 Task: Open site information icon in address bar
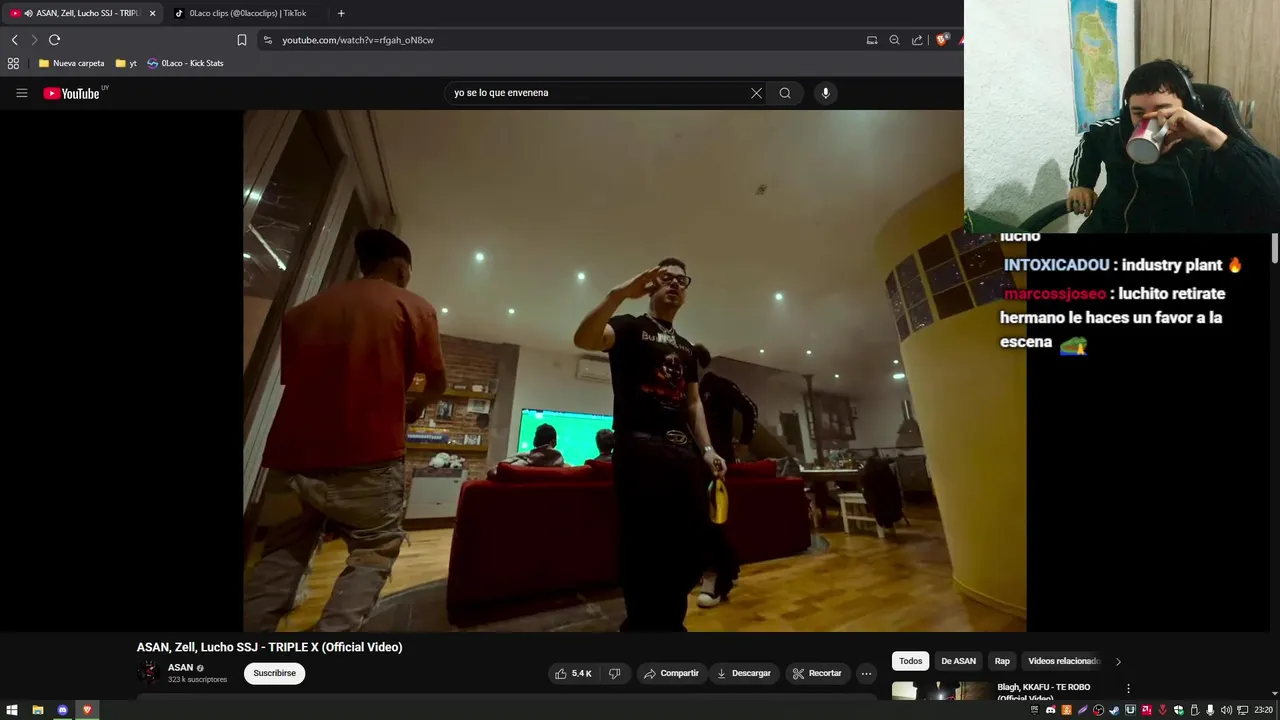pyautogui.click(x=267, y=40)
